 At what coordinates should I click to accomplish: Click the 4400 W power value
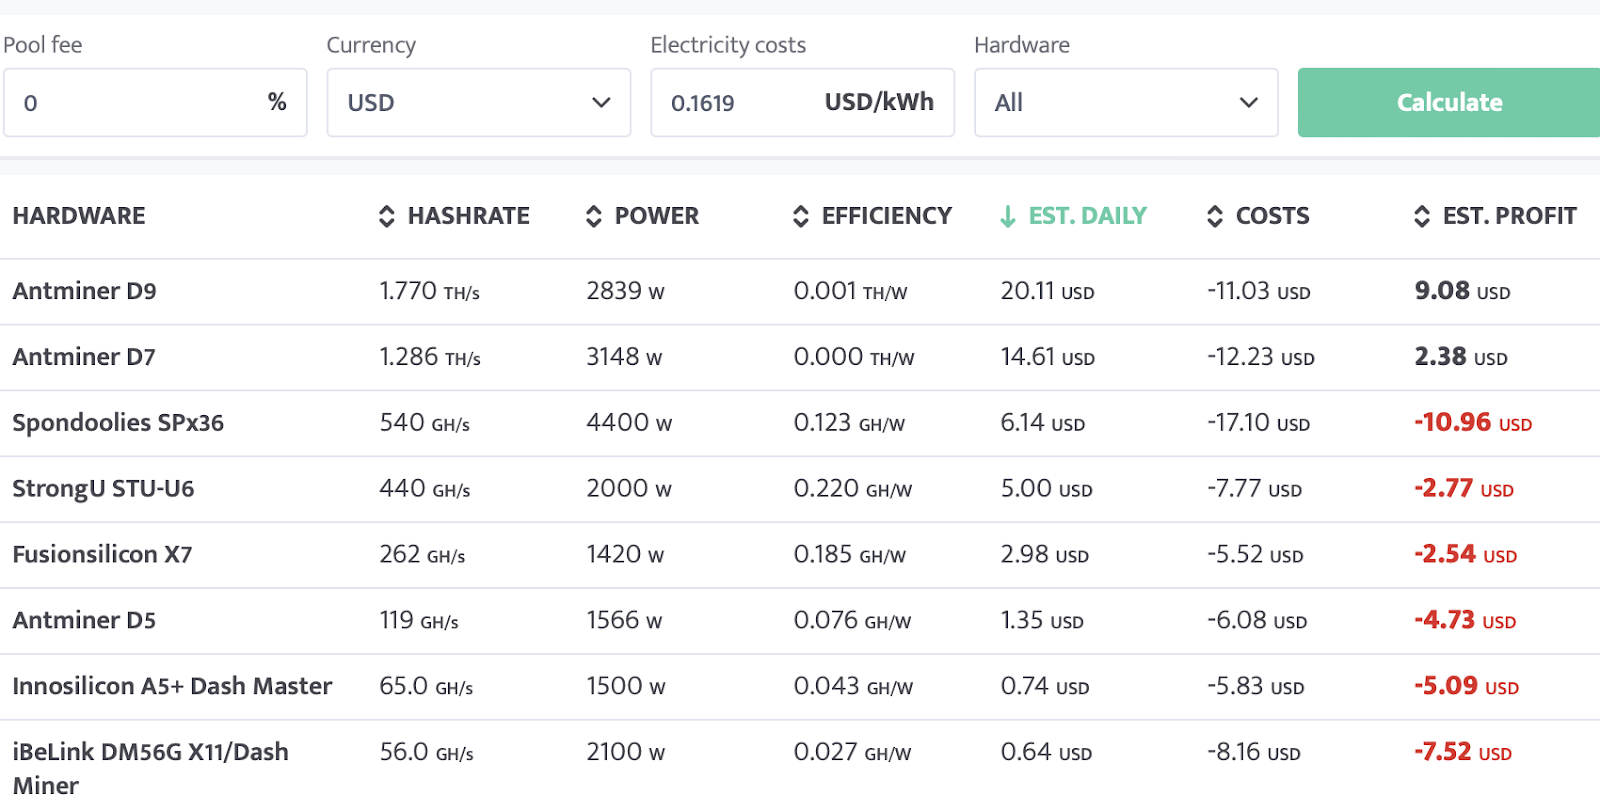pyautogui.click(x=629, y=423)
